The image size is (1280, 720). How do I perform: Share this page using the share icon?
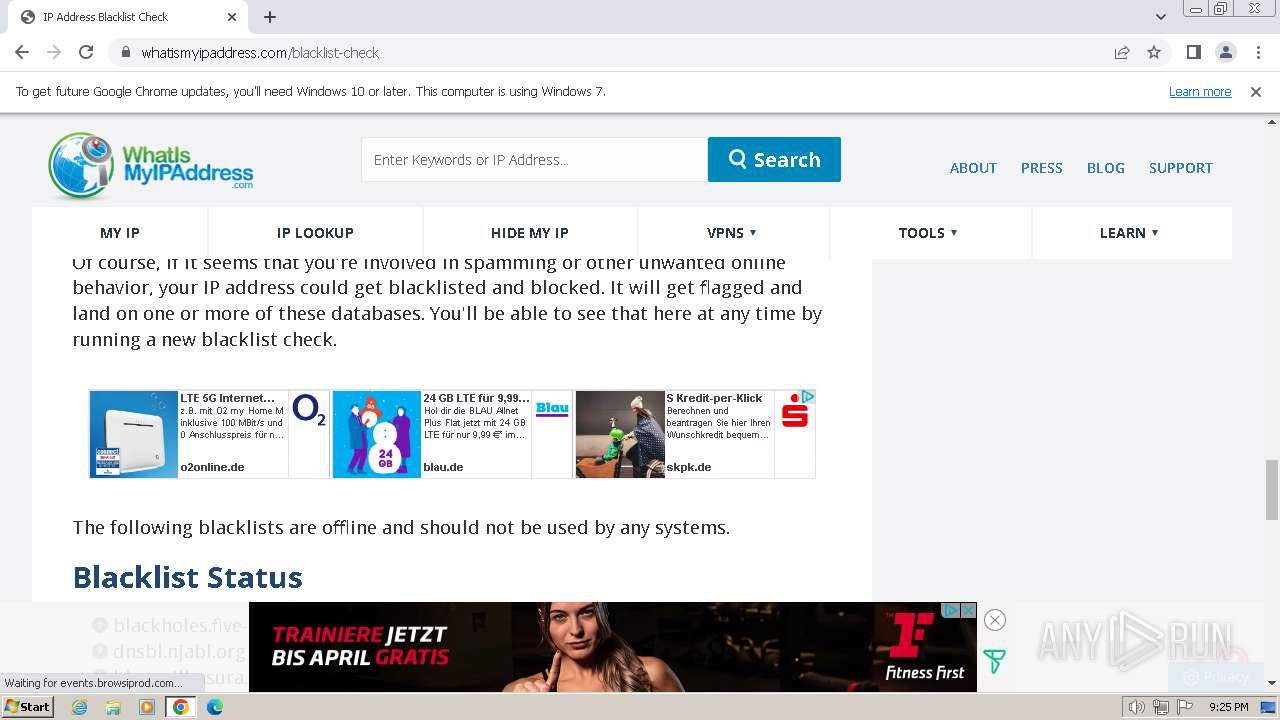(1122, 53)
